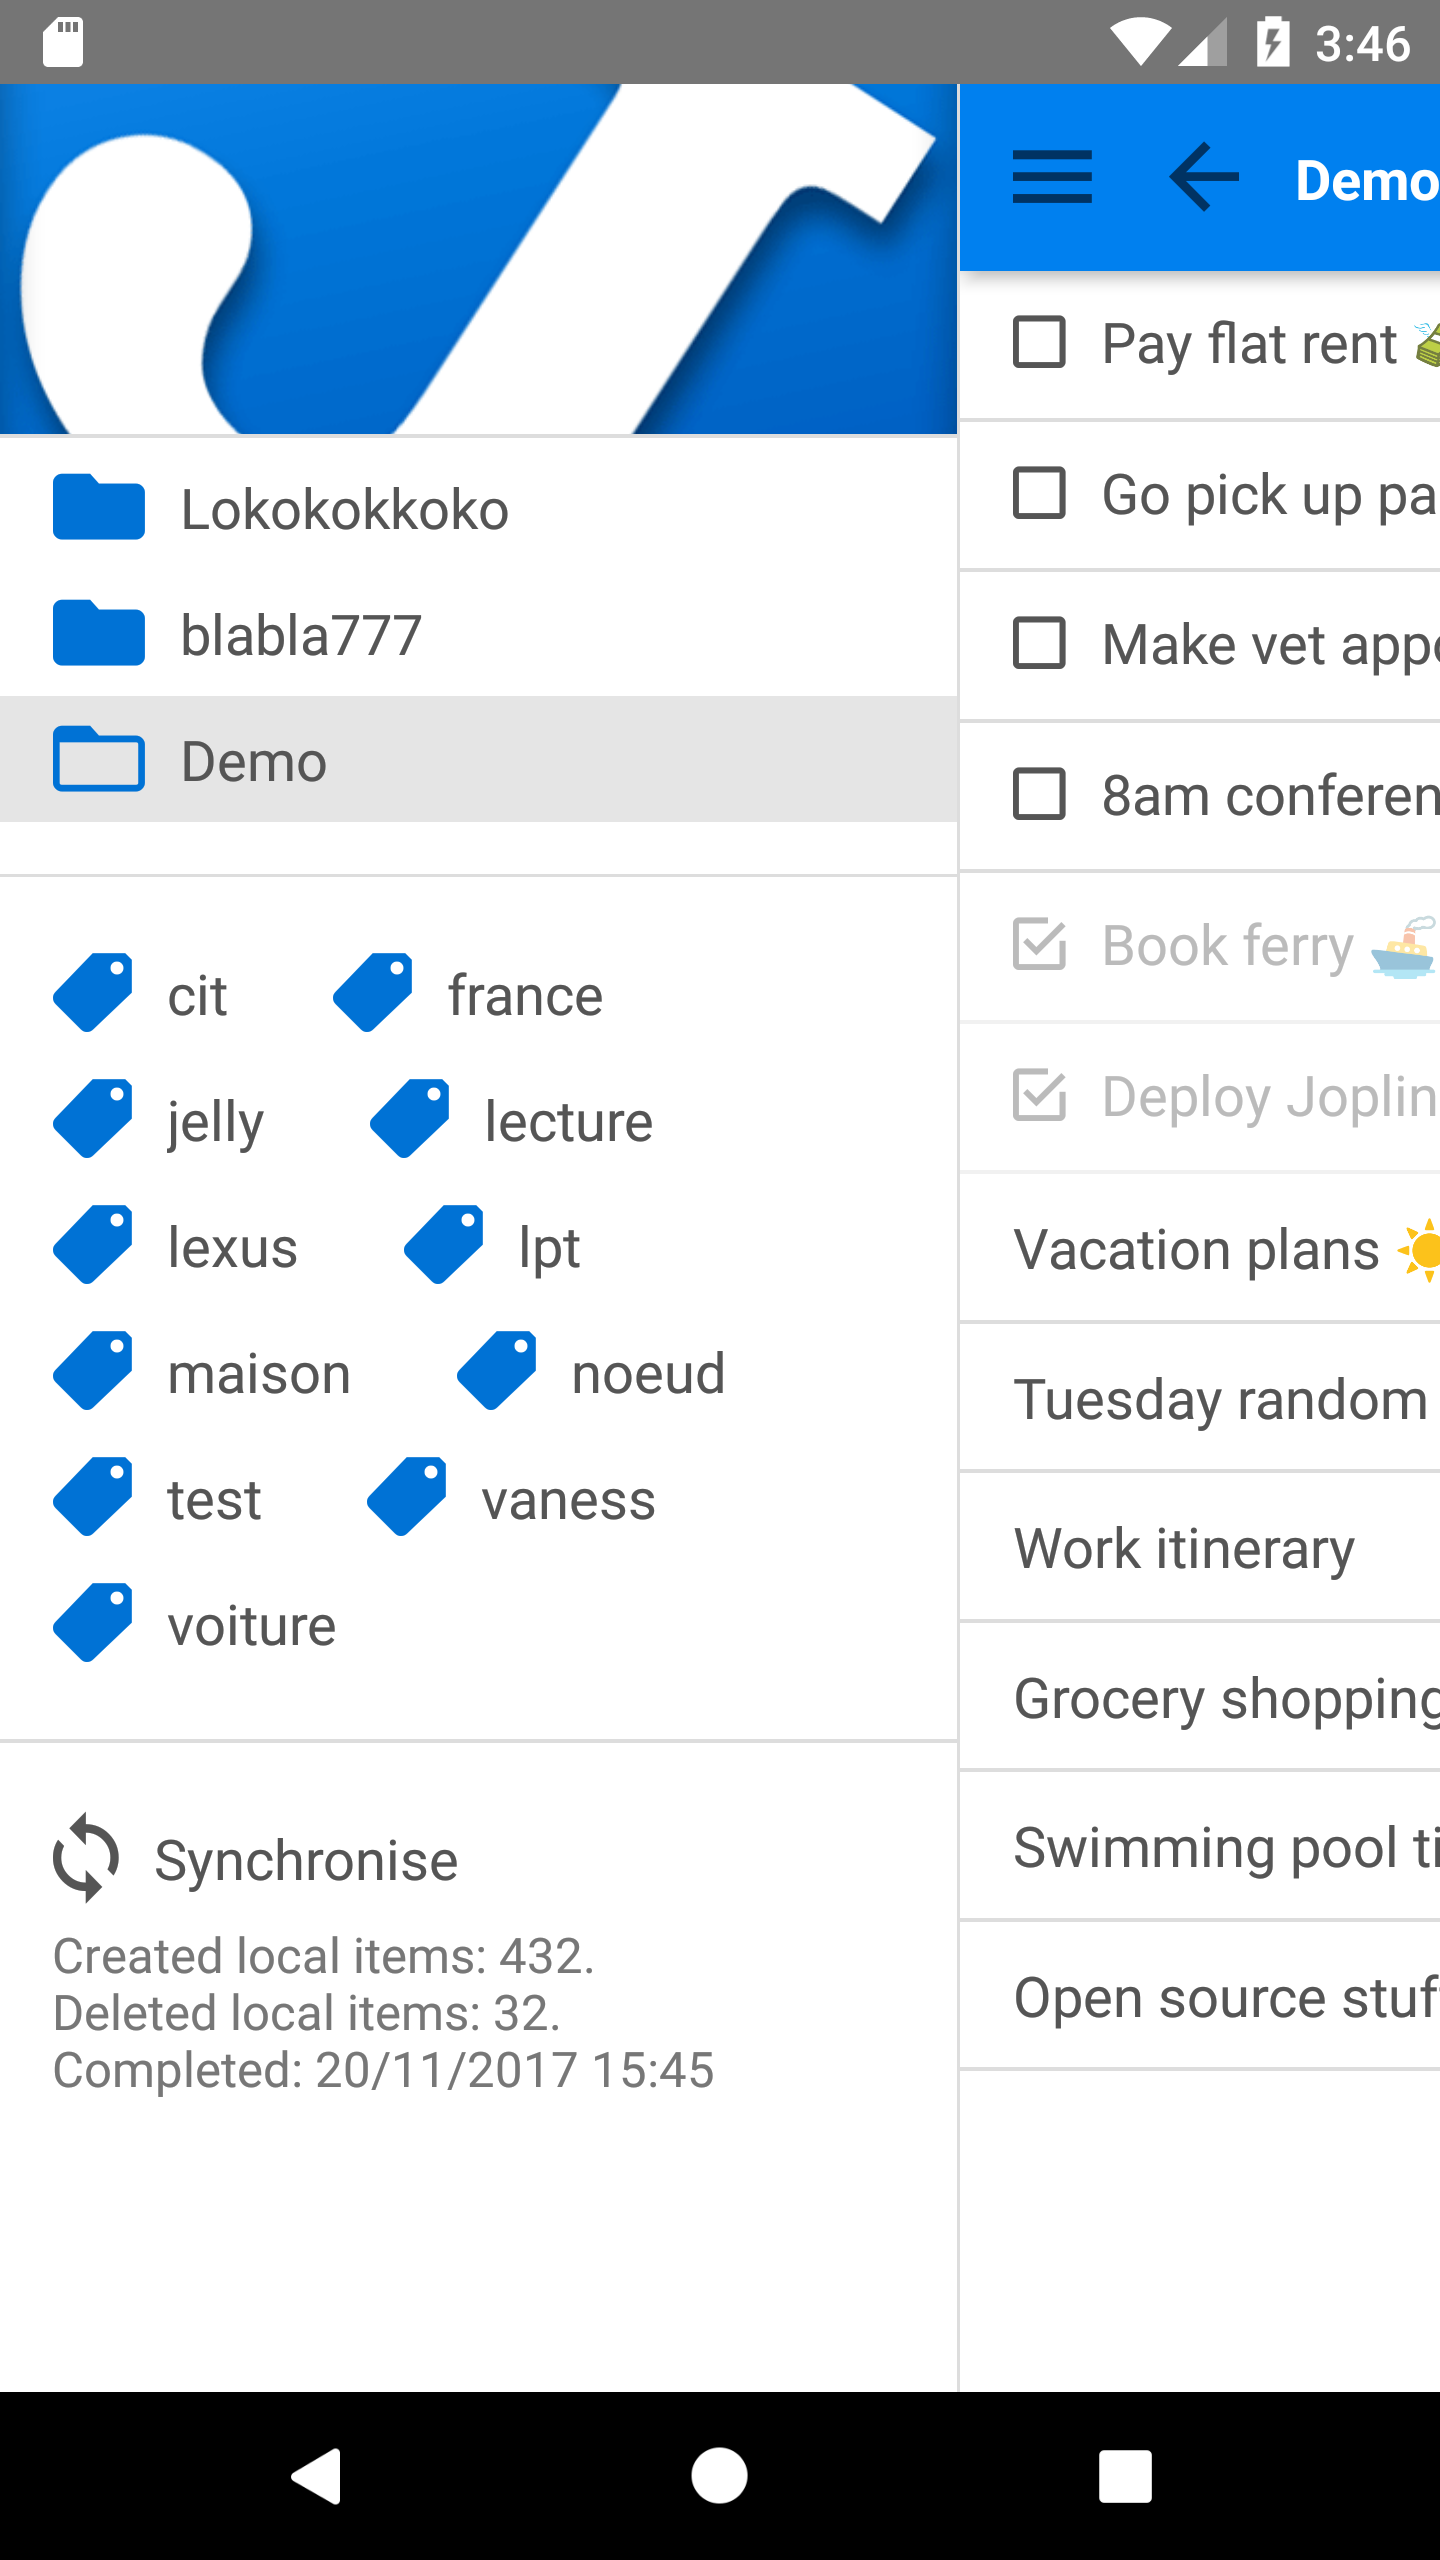Select the tag icon beside jelly

click(x=93, y=1120)
